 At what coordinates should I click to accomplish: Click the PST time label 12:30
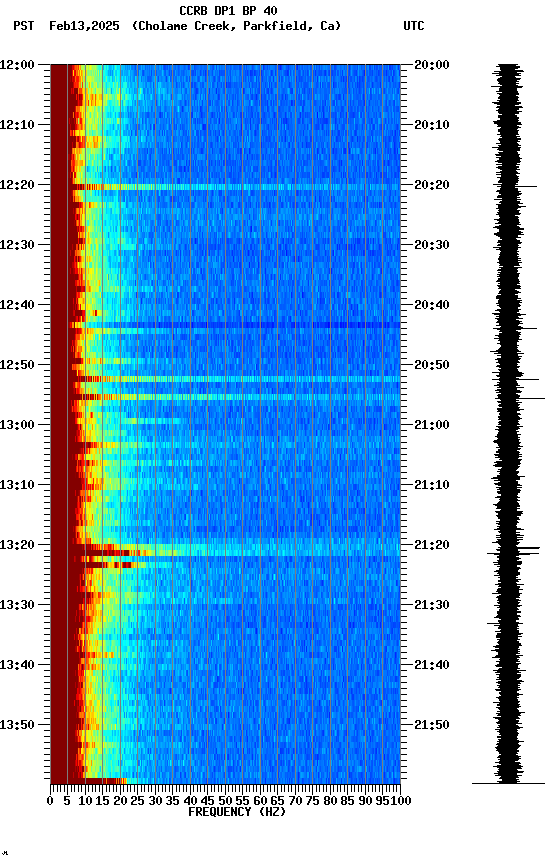(x=17, y=245)
